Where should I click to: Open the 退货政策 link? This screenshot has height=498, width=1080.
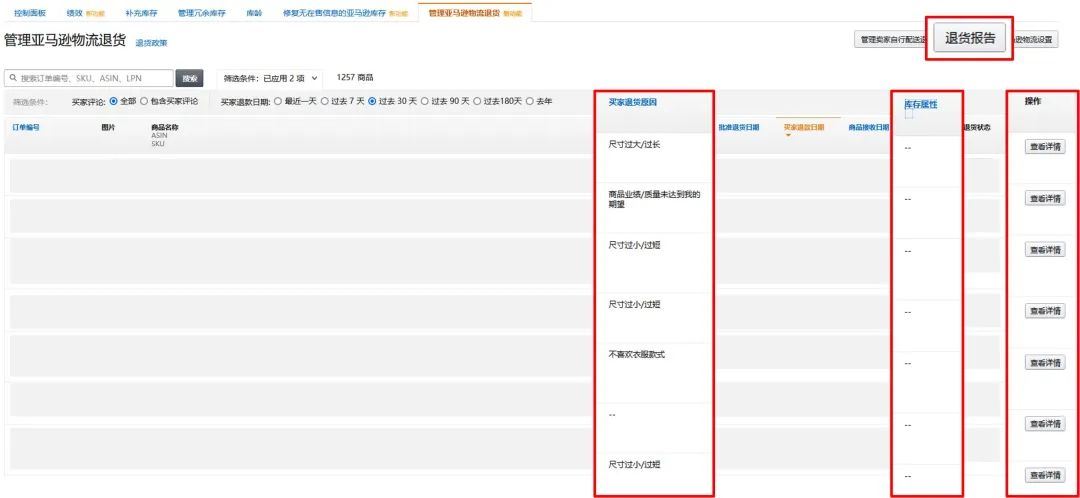(x=152, y=43)
